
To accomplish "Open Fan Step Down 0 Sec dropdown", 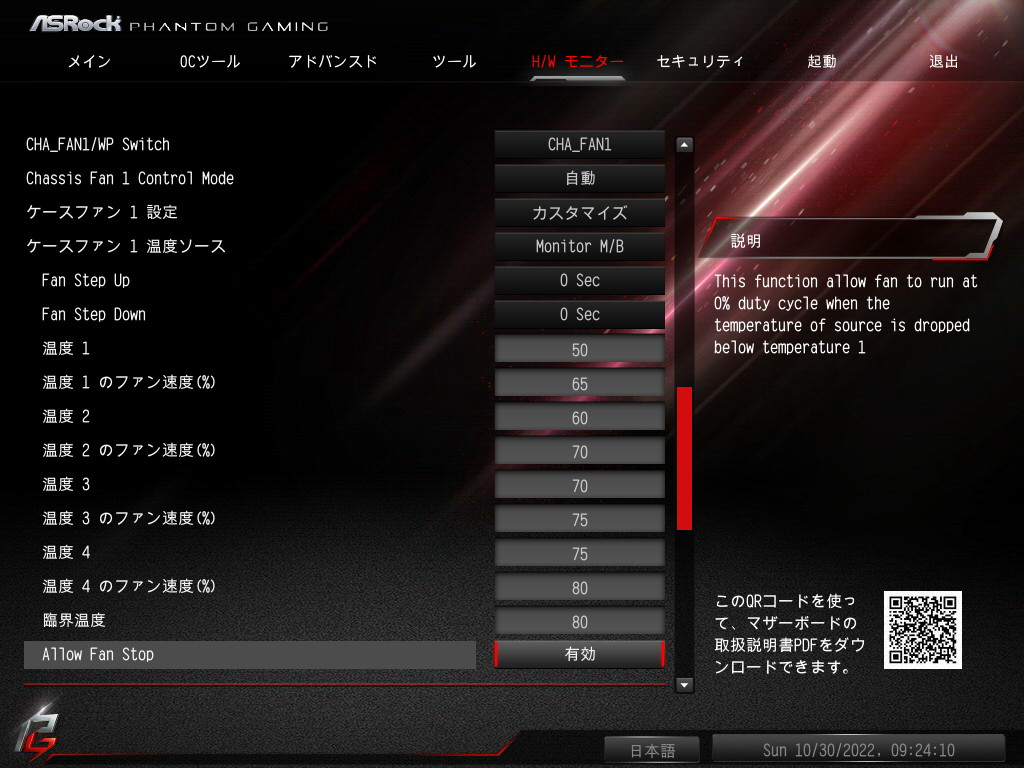I will pos(579,314).
